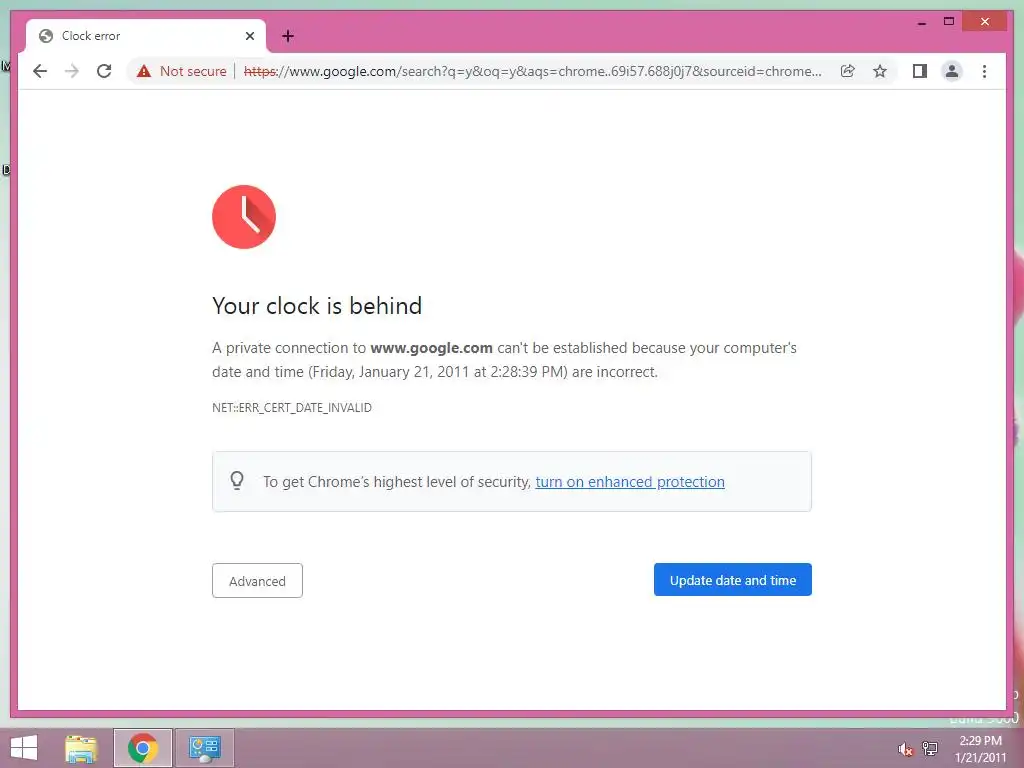The height and width of the screenshot is (768, 1024).
Task: Click Chrome icon in the taskbar
Action: (x=142, y=748)
